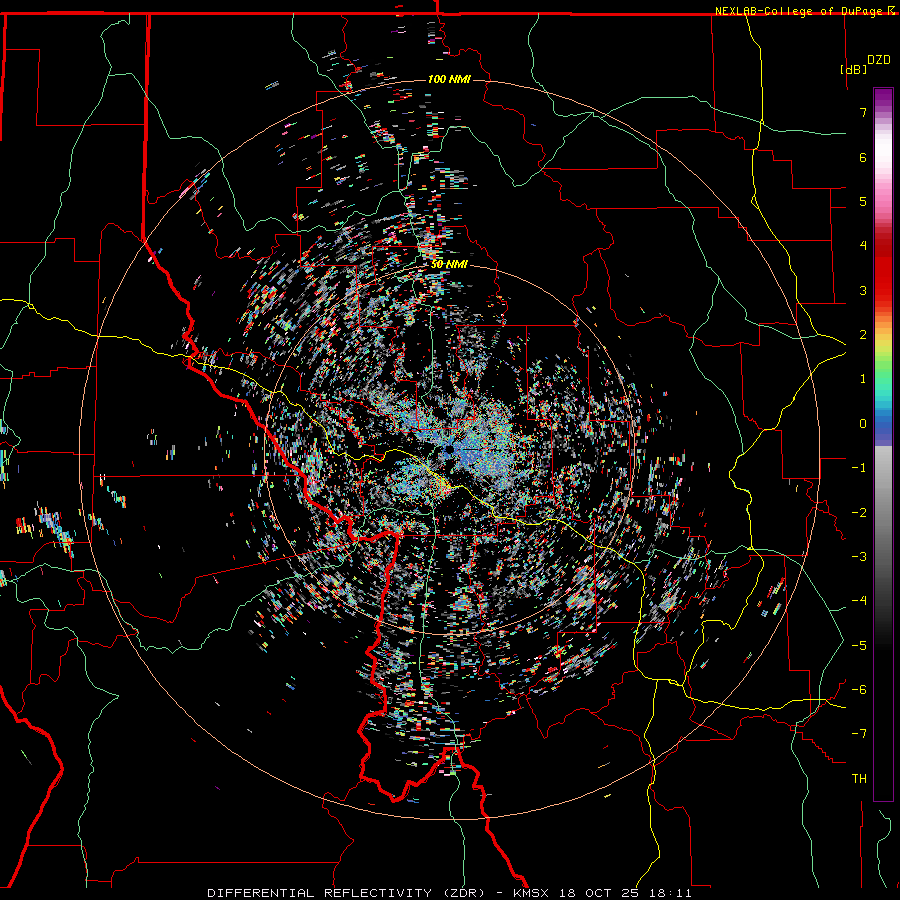Viewport: 900px width, 900px height.
Task: Click the 3 value on the scale
Action: (863, 290)
